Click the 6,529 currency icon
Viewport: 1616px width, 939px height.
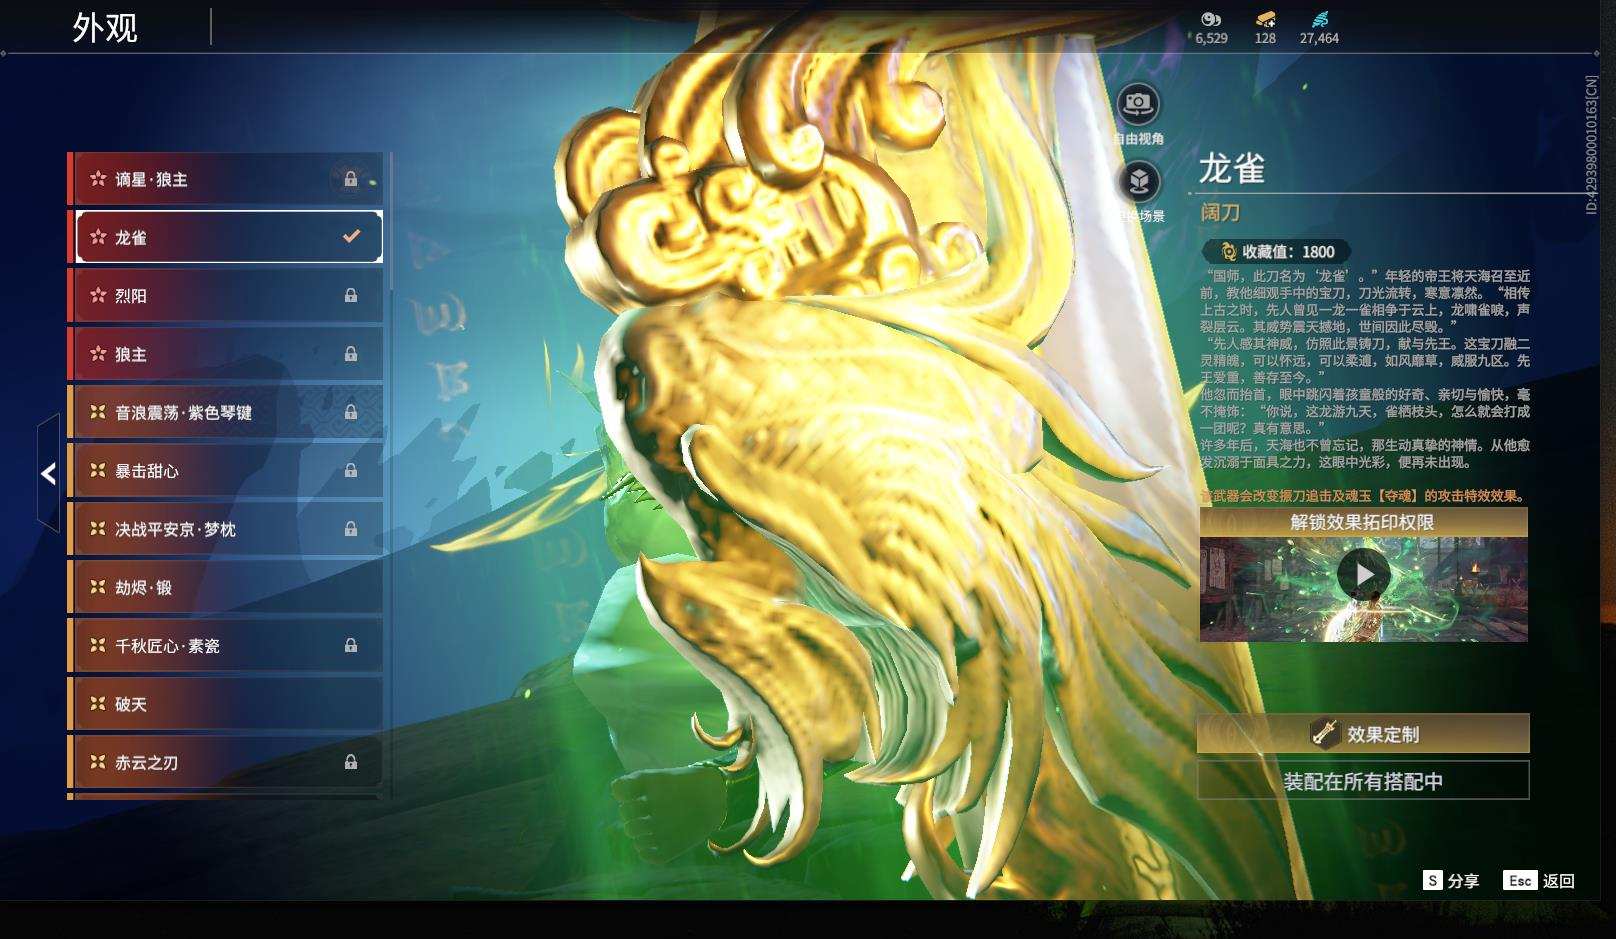[x=1211, y=19]
